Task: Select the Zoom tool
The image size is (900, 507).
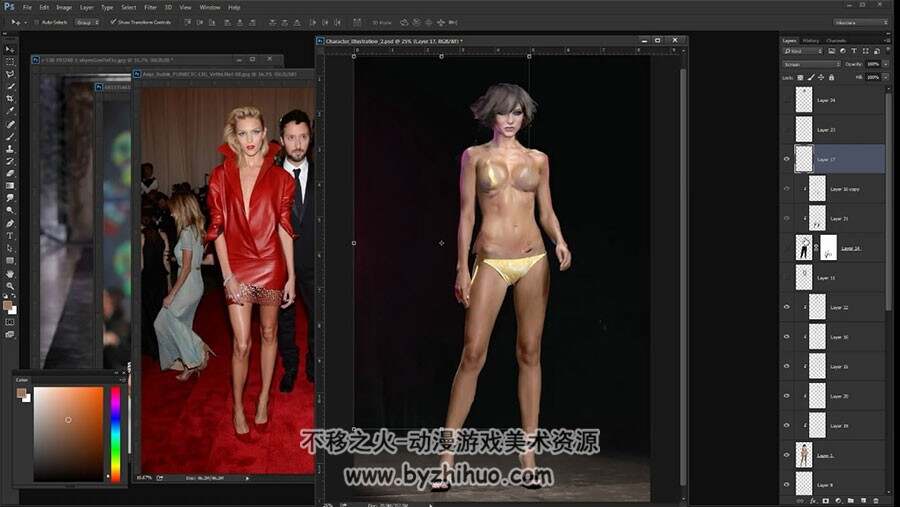Action: click(10, 285)
